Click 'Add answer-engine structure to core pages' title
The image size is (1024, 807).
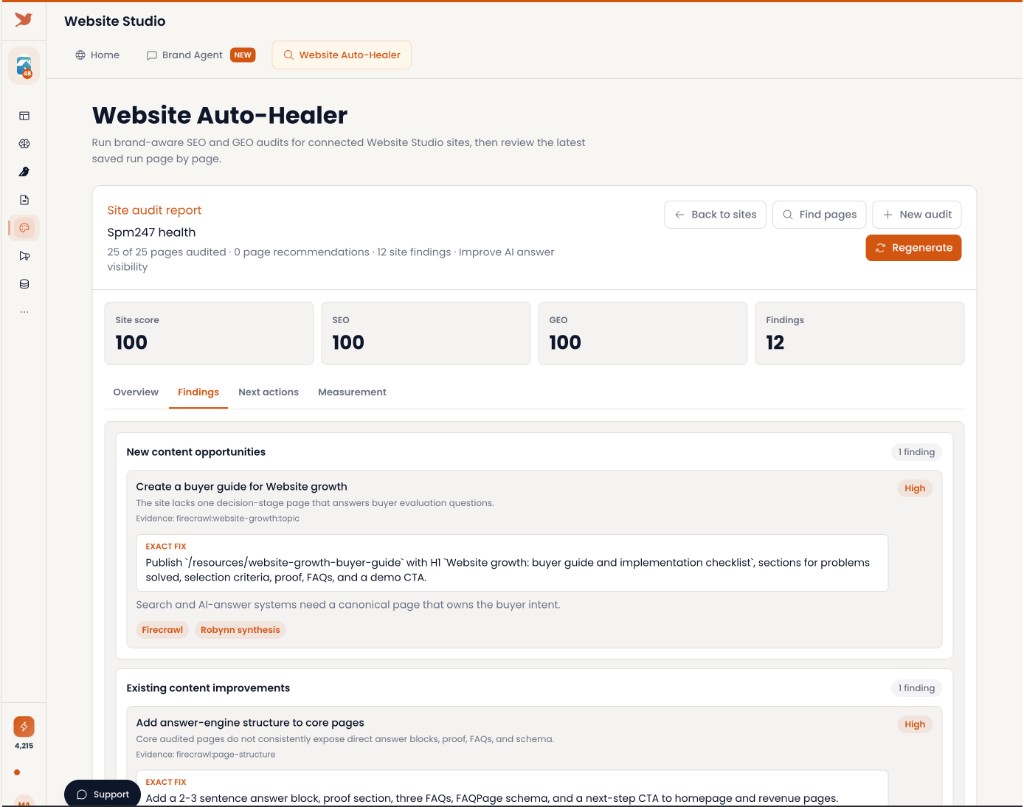(250, 723)
